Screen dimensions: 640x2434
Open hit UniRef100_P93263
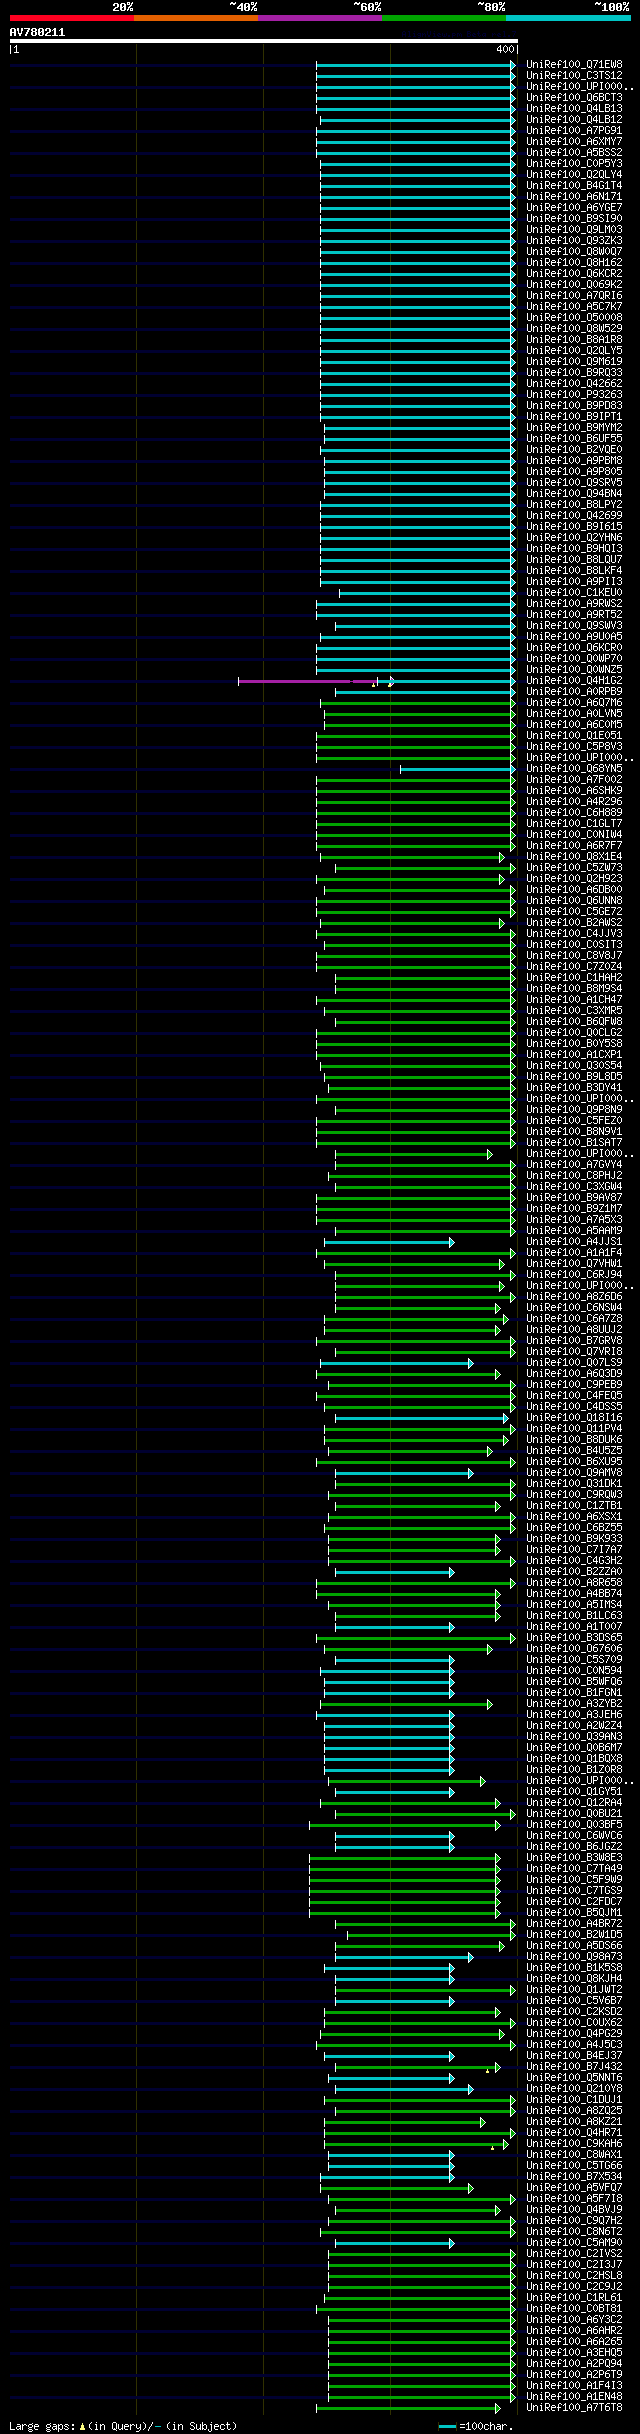click(x=574, y=395)
